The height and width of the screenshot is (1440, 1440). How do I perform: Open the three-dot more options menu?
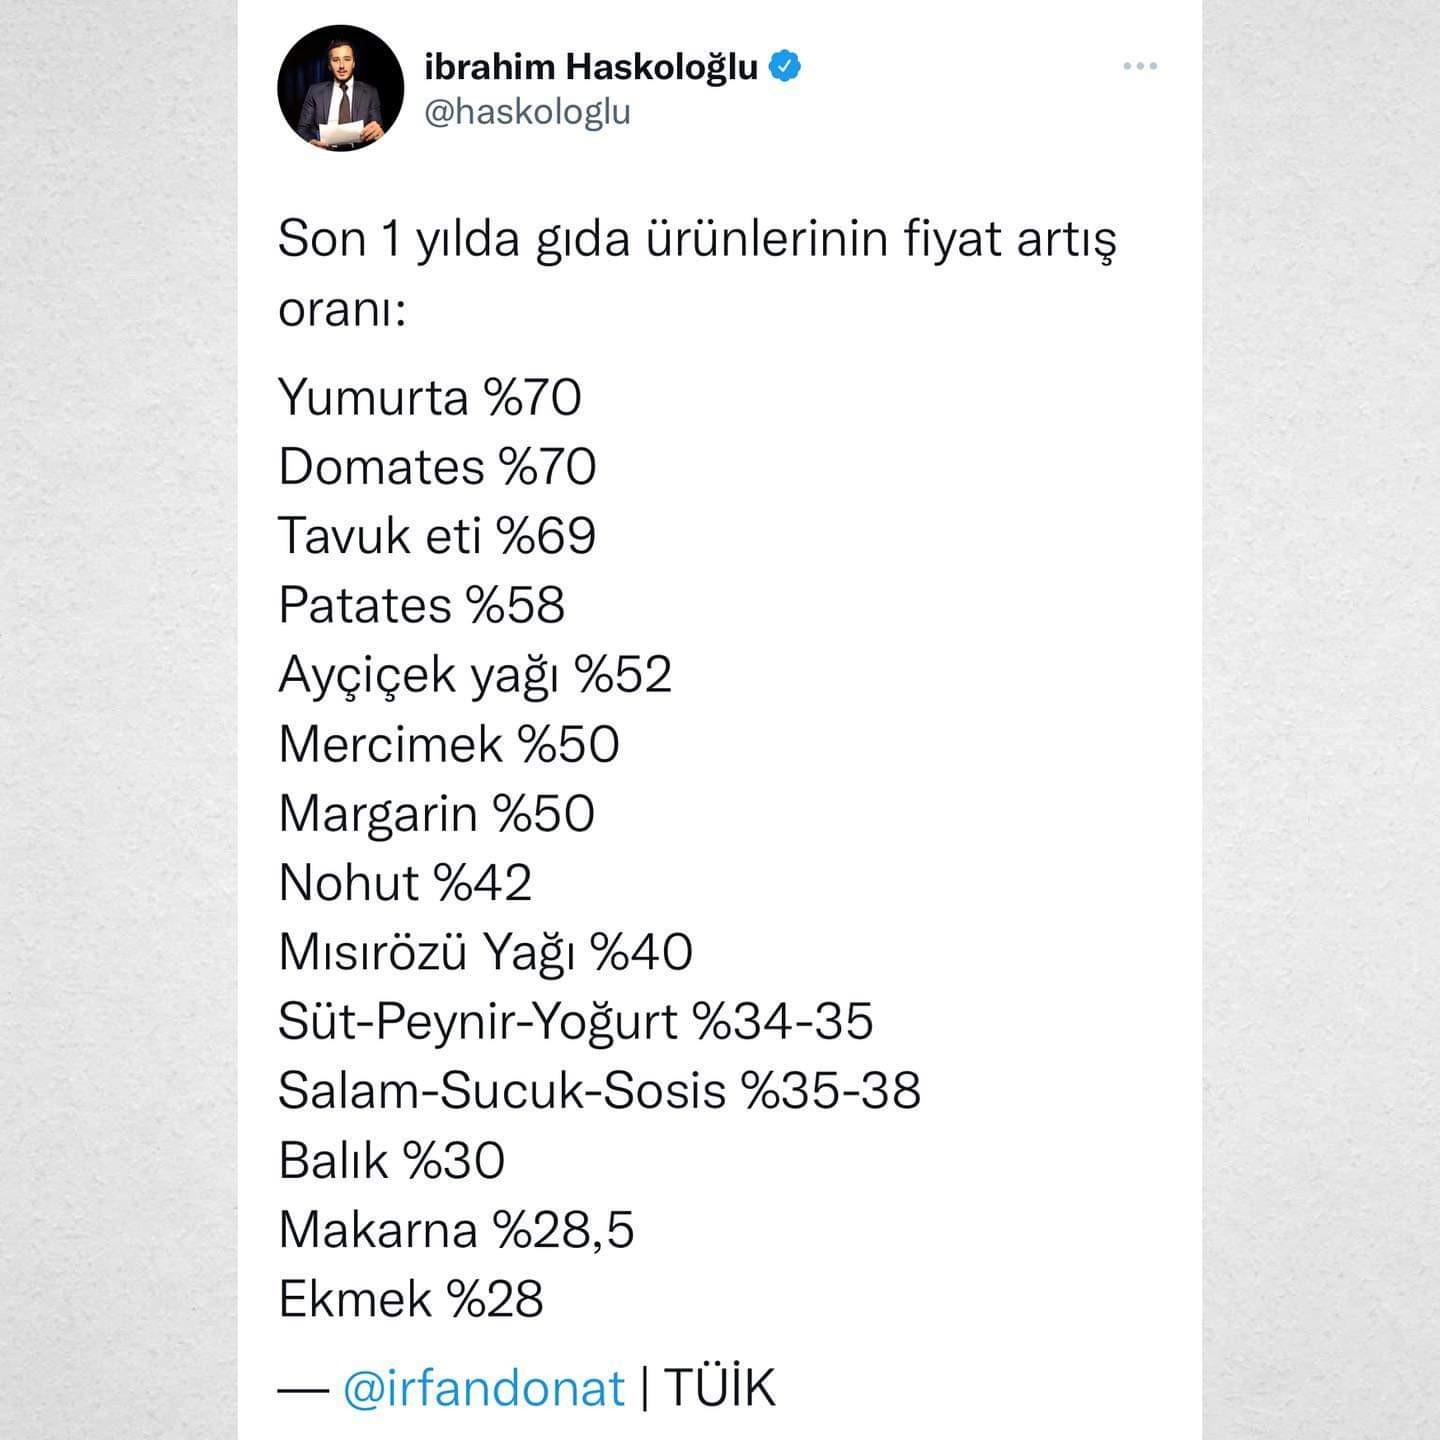tap(1140, 66)
